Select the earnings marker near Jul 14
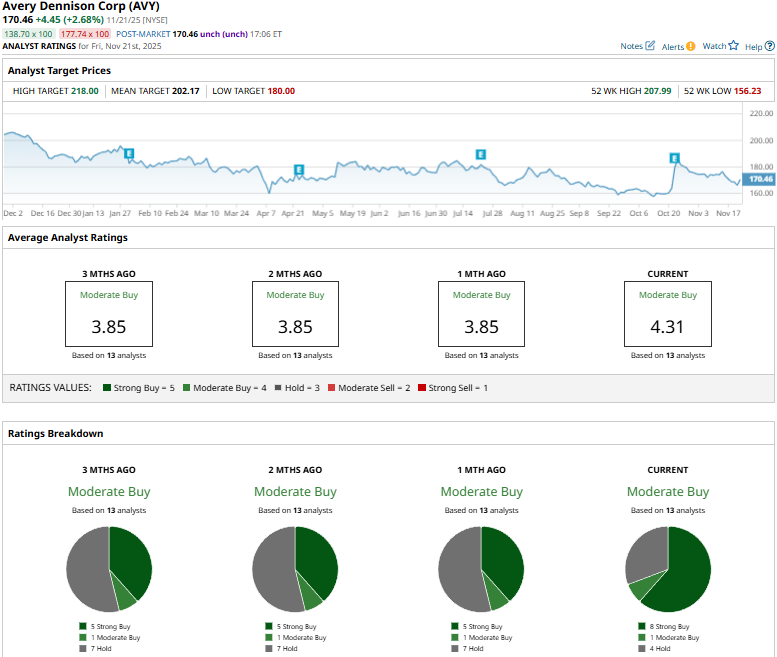The image size is (777, 657). 481,154
